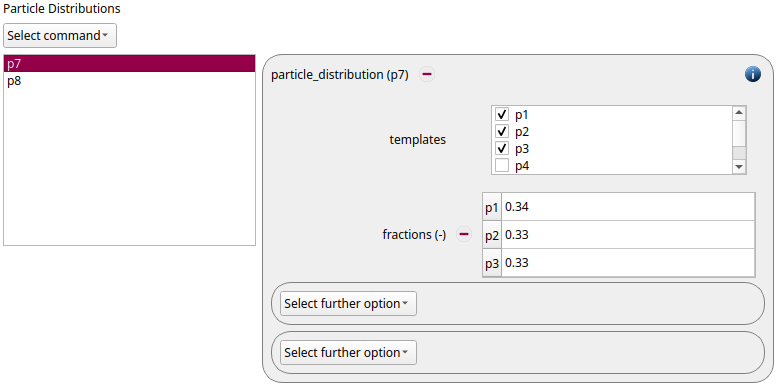Click the p2 row header in fractions table

492,235
